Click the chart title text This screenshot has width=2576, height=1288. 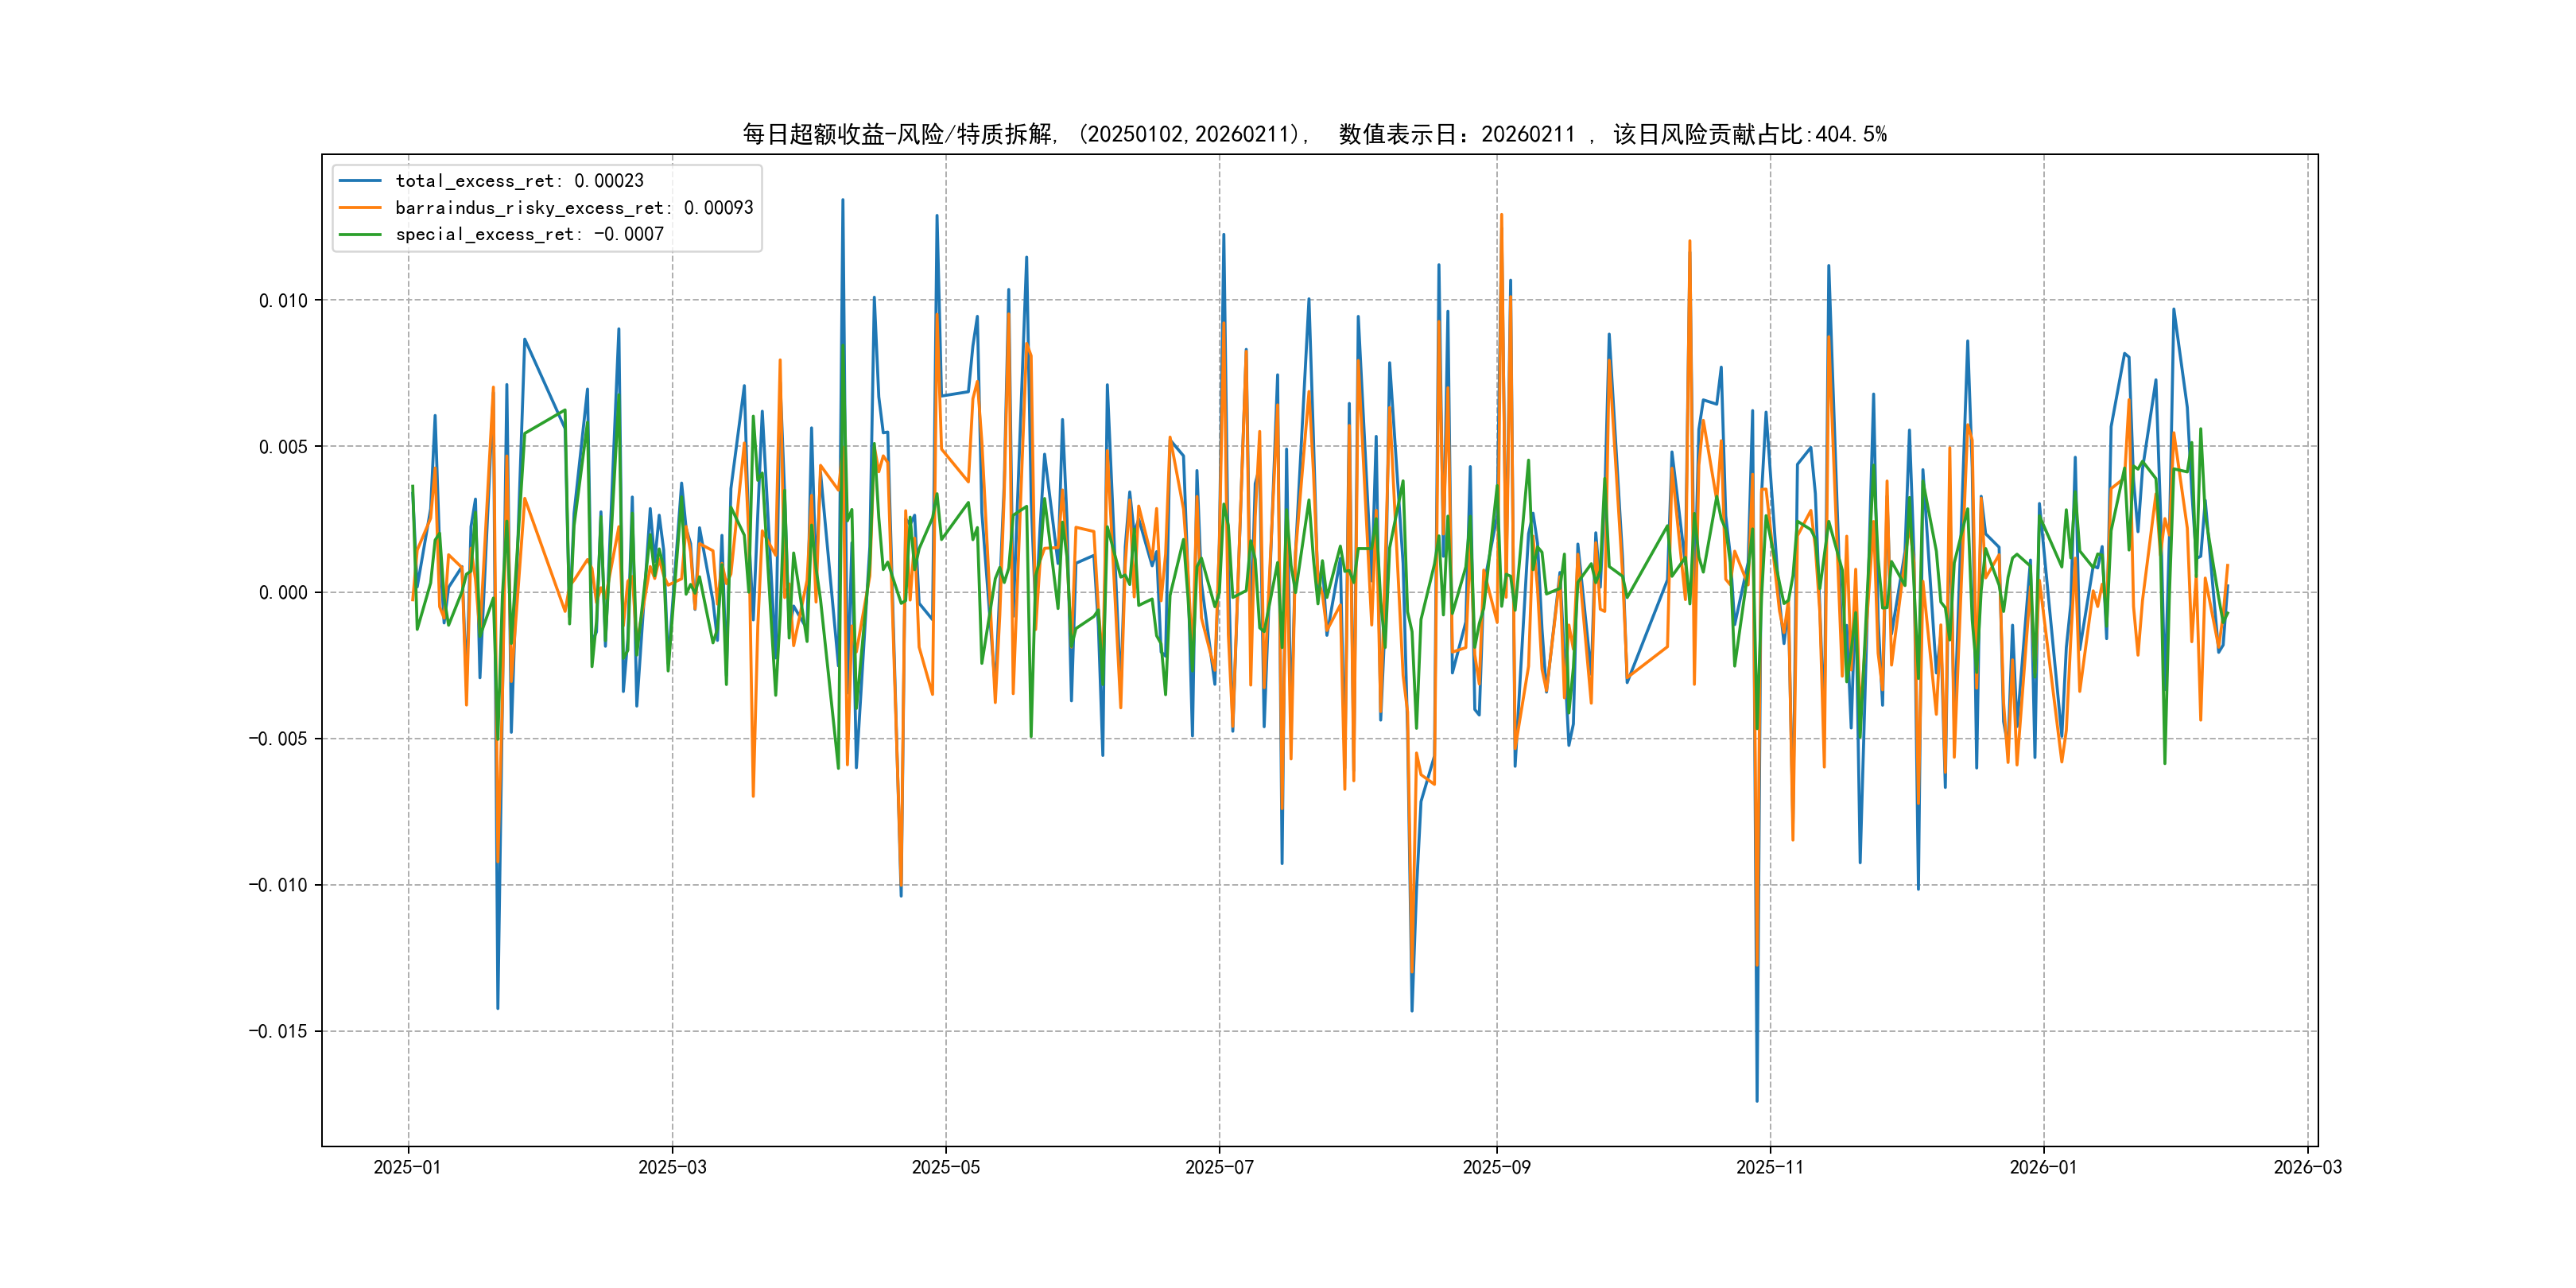pos(1314,134)
